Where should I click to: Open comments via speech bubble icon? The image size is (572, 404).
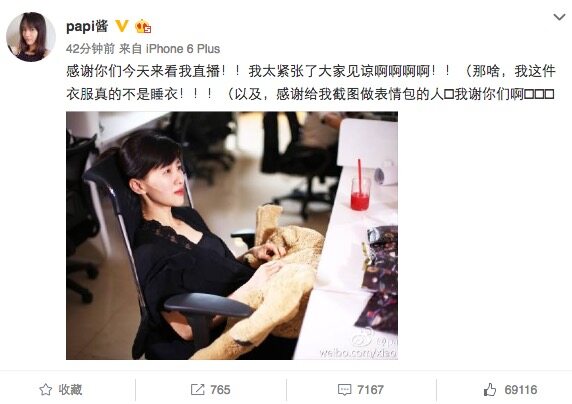[344, 390]
